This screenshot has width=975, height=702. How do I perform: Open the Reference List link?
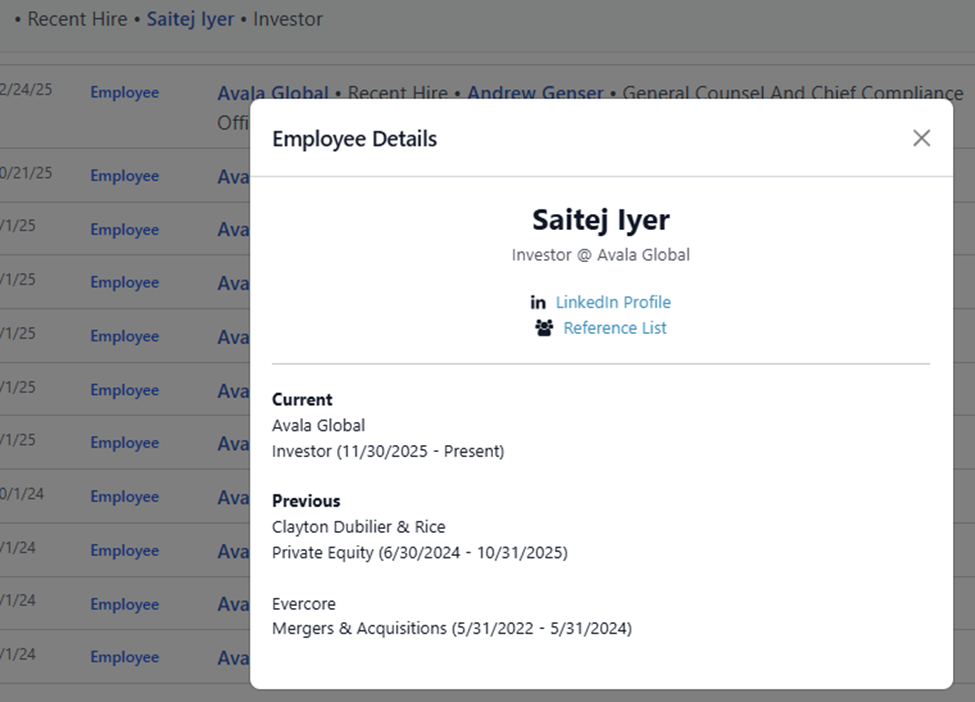point(615,328)
